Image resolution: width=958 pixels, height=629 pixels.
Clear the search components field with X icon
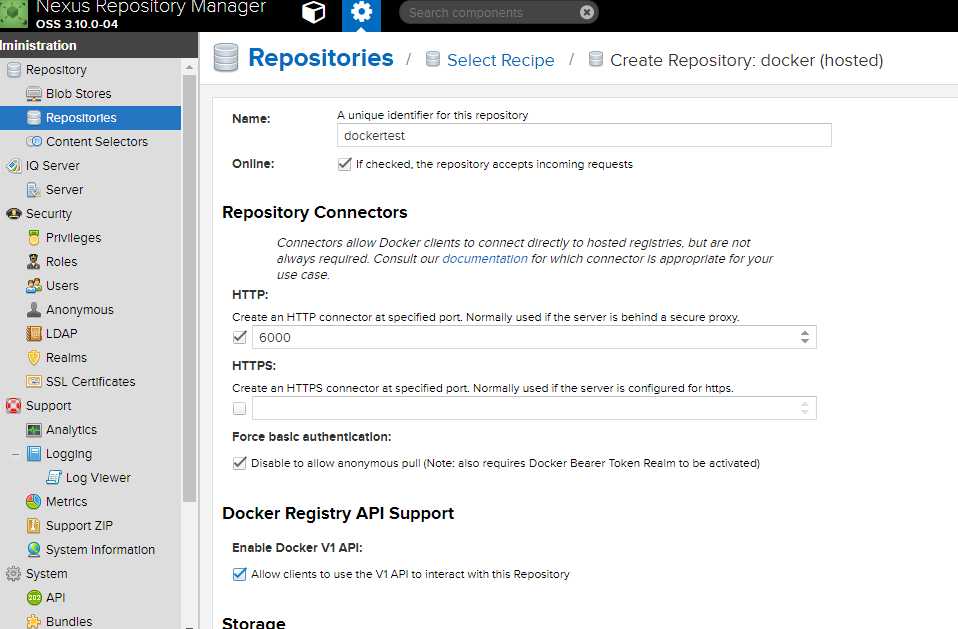pos(587,13)
